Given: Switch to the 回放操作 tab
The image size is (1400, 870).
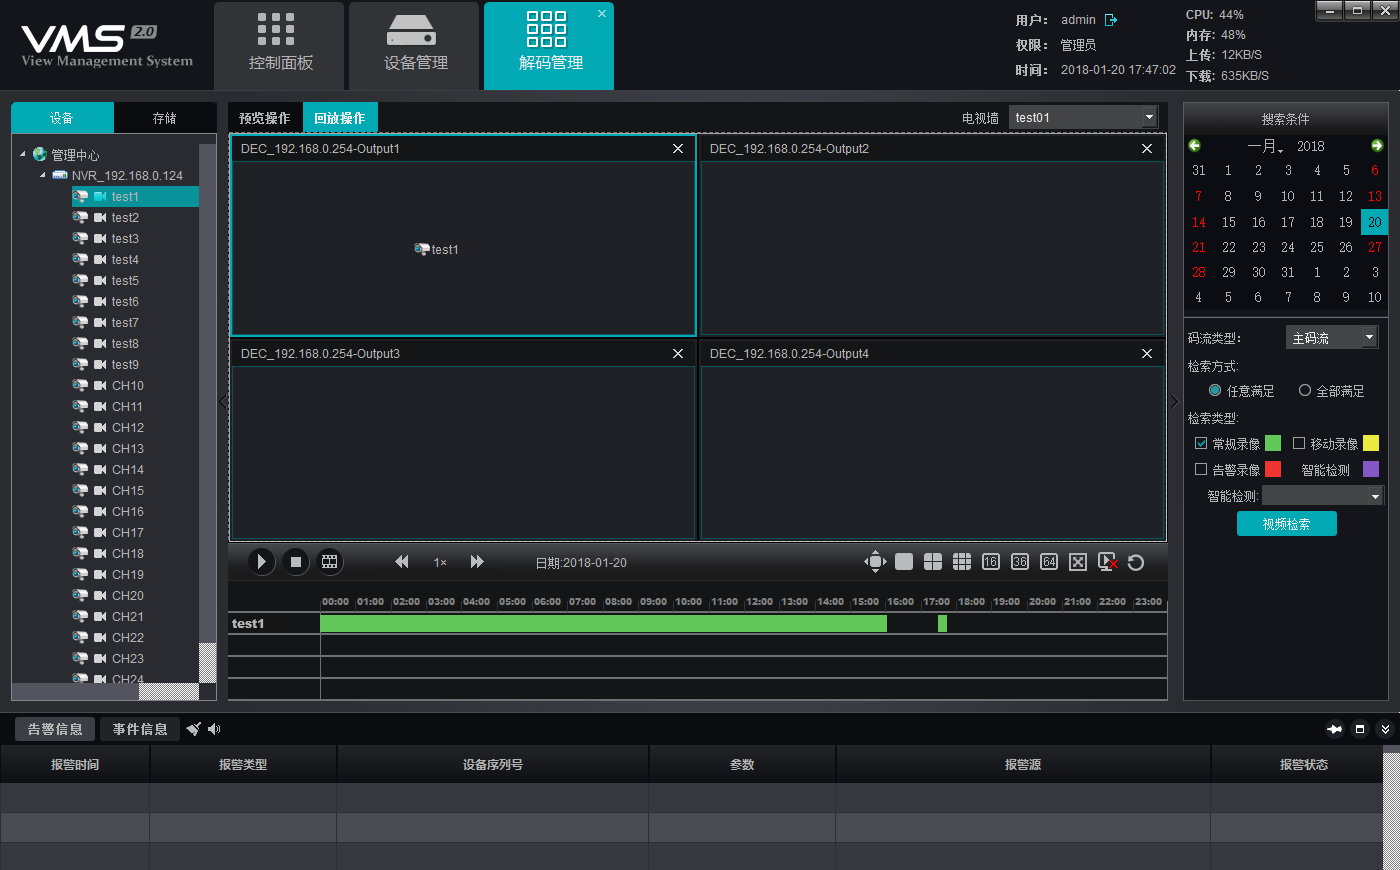Looking at the screenshot, I should point(340,118).
